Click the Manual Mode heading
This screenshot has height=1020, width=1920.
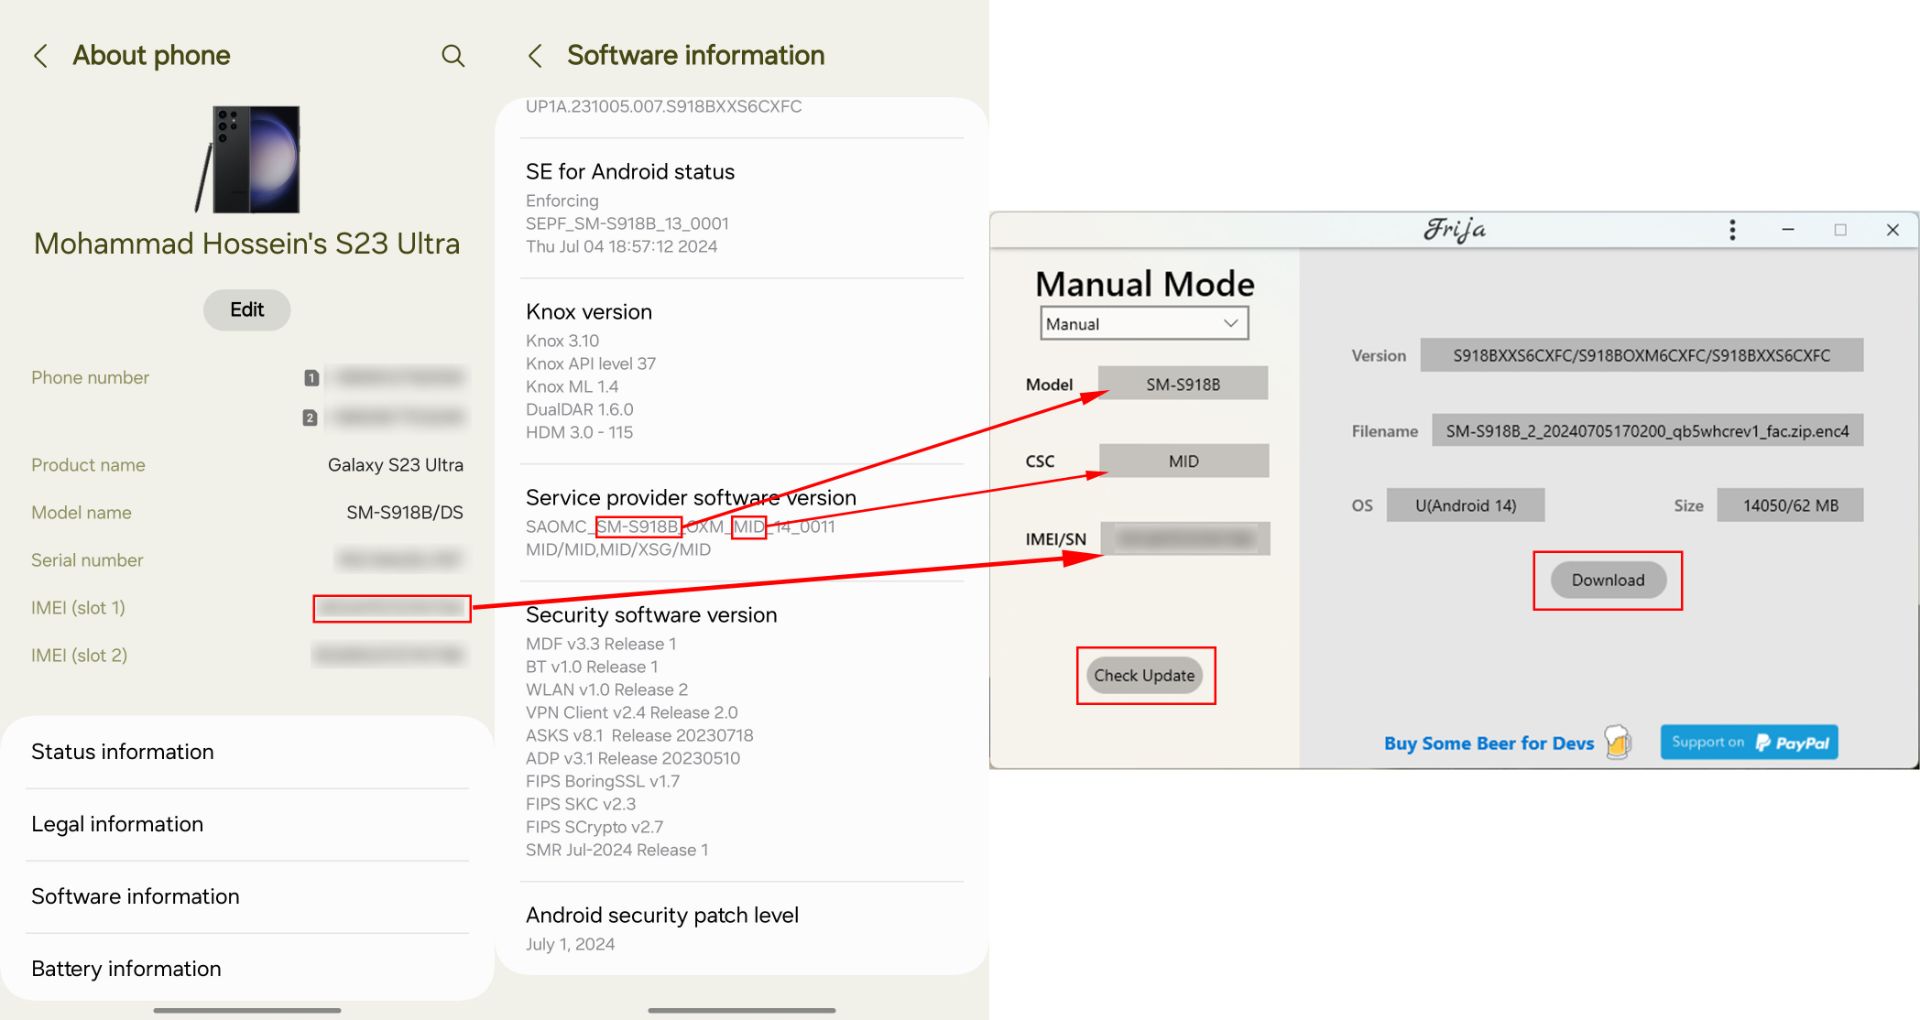pos(1145,284)
